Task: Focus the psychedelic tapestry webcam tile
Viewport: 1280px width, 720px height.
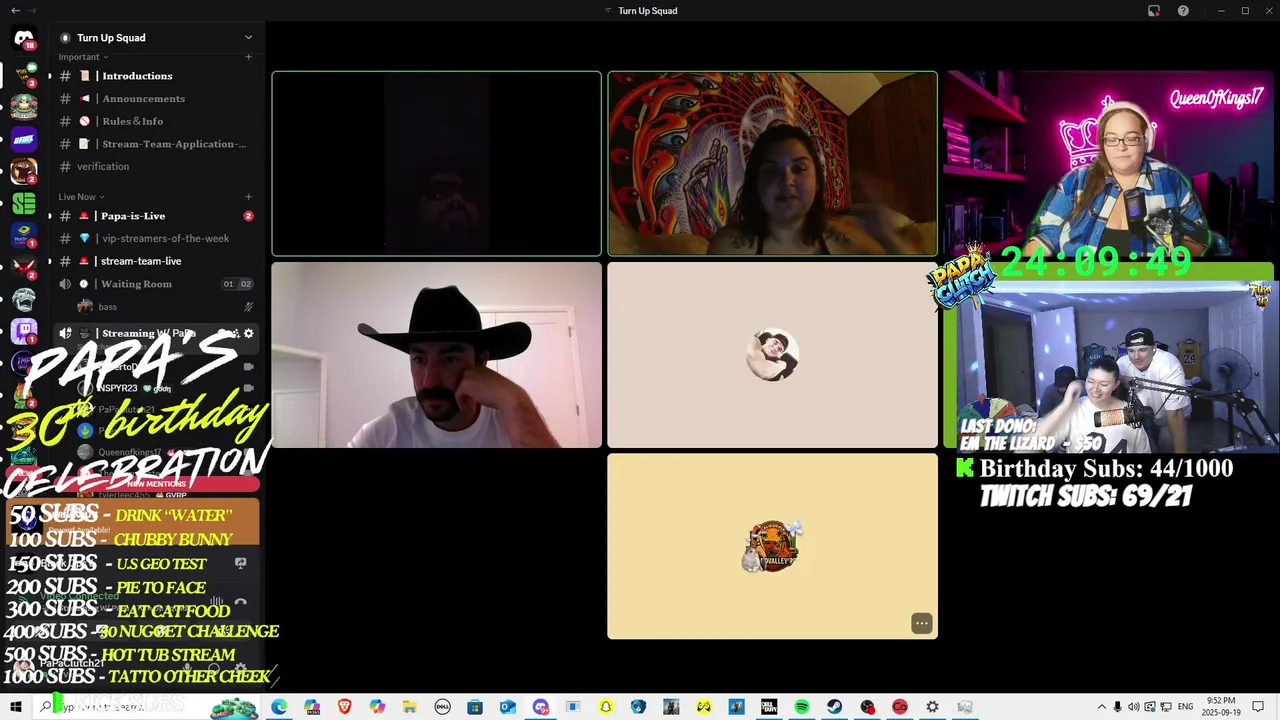Action: point(772,164)
